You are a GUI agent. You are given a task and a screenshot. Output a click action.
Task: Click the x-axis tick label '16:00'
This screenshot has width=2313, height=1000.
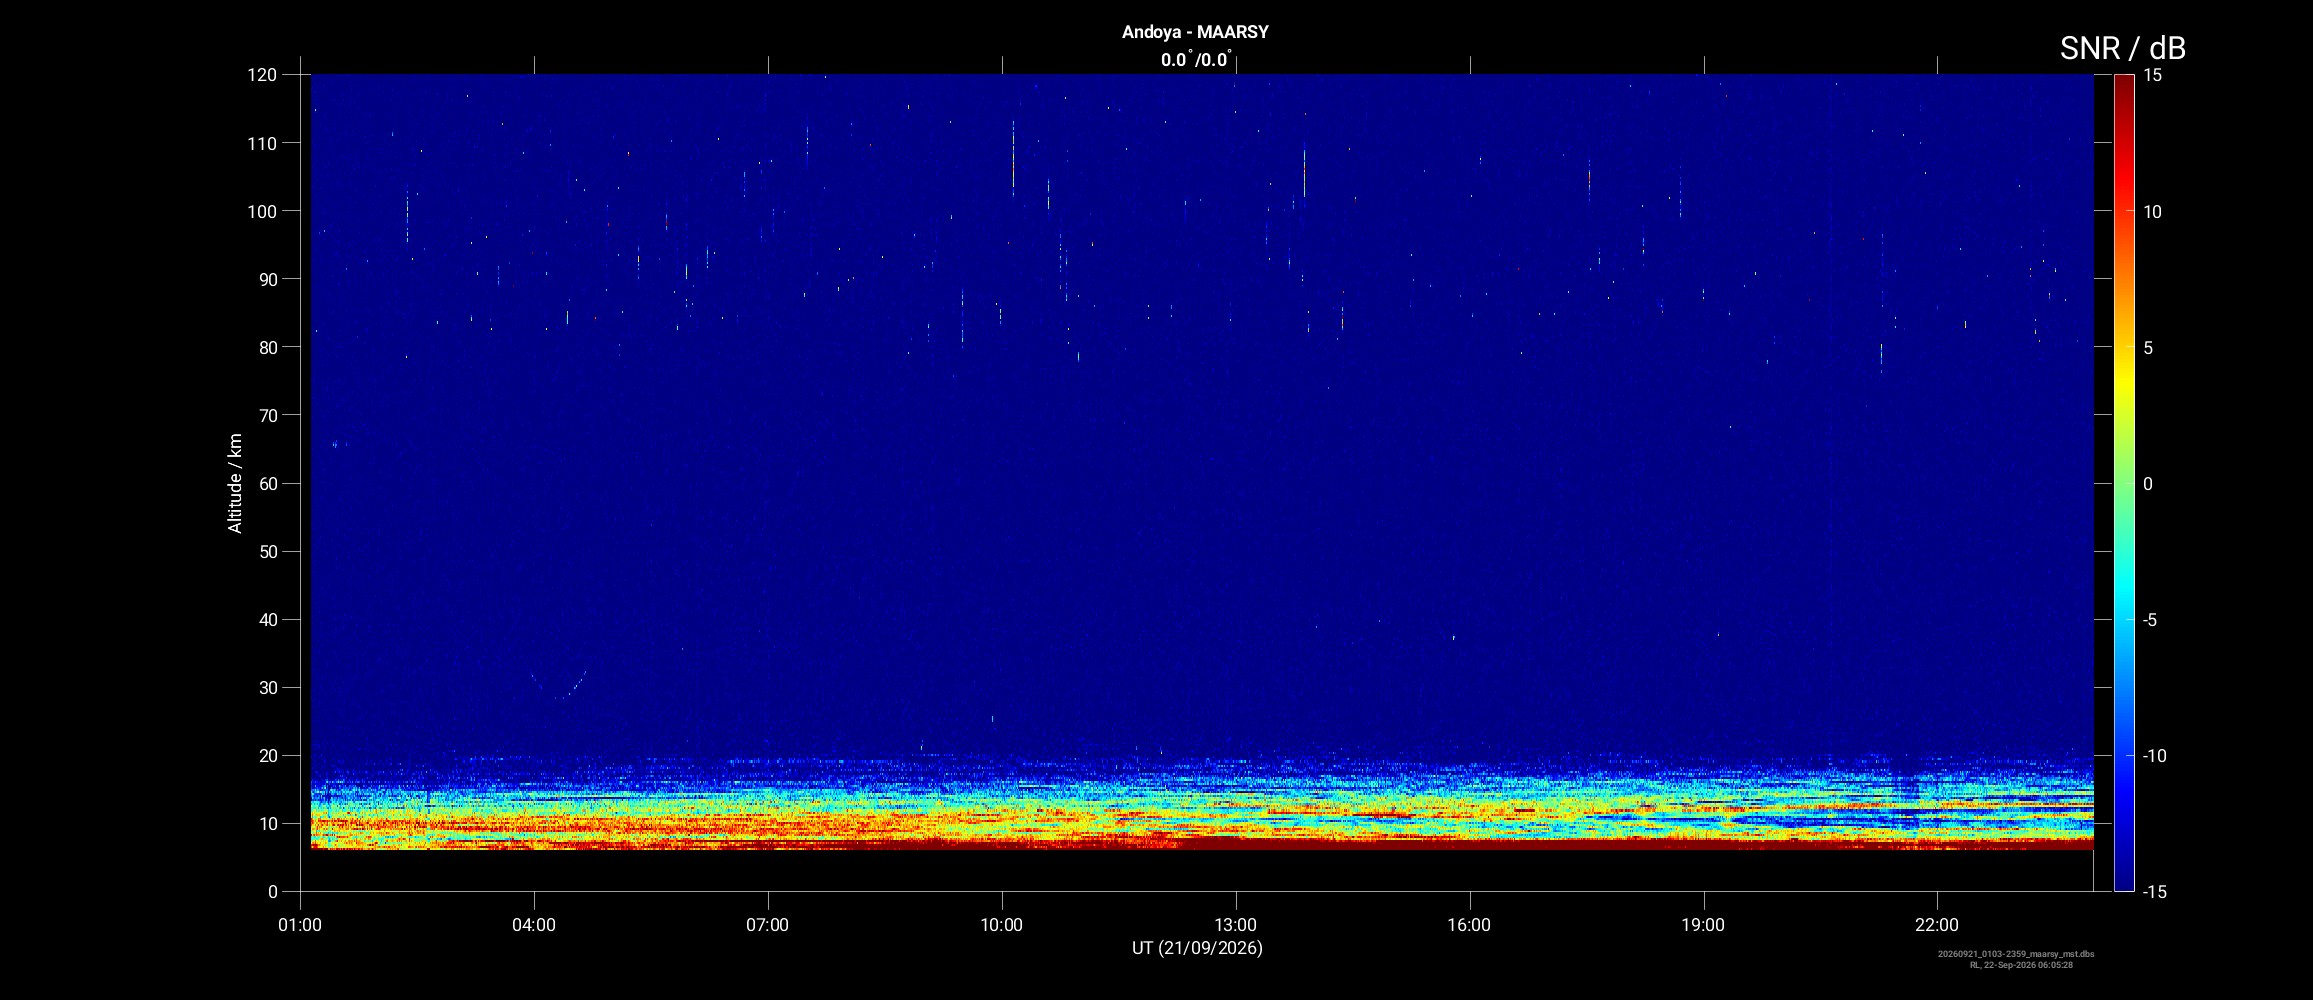click(1469, 925)
